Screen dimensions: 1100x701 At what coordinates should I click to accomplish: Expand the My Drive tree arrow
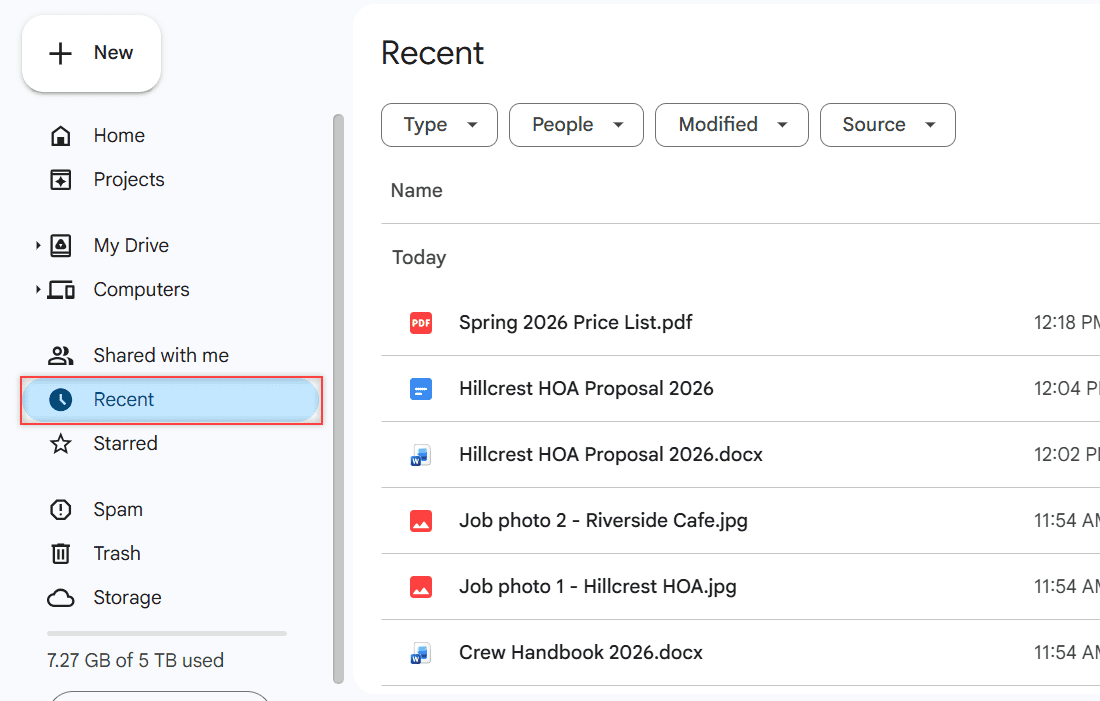click(38, 246)
